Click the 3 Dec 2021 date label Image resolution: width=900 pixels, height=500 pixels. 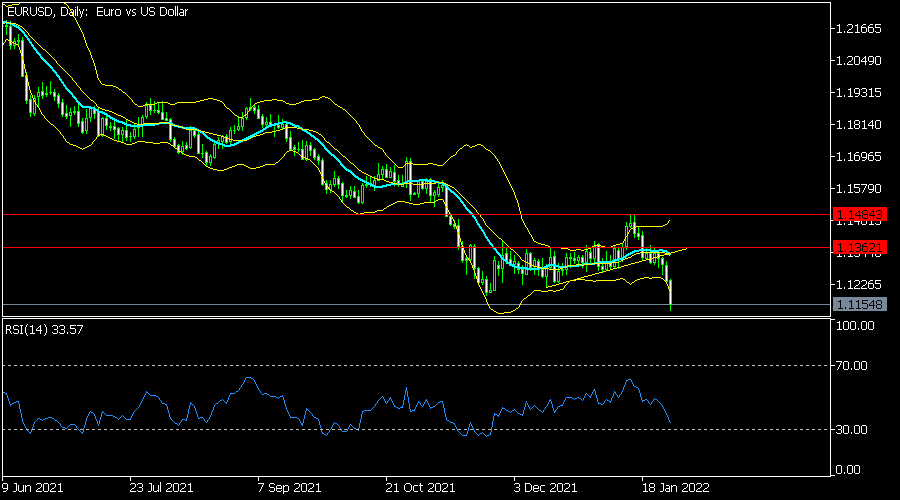coord(545,488)
